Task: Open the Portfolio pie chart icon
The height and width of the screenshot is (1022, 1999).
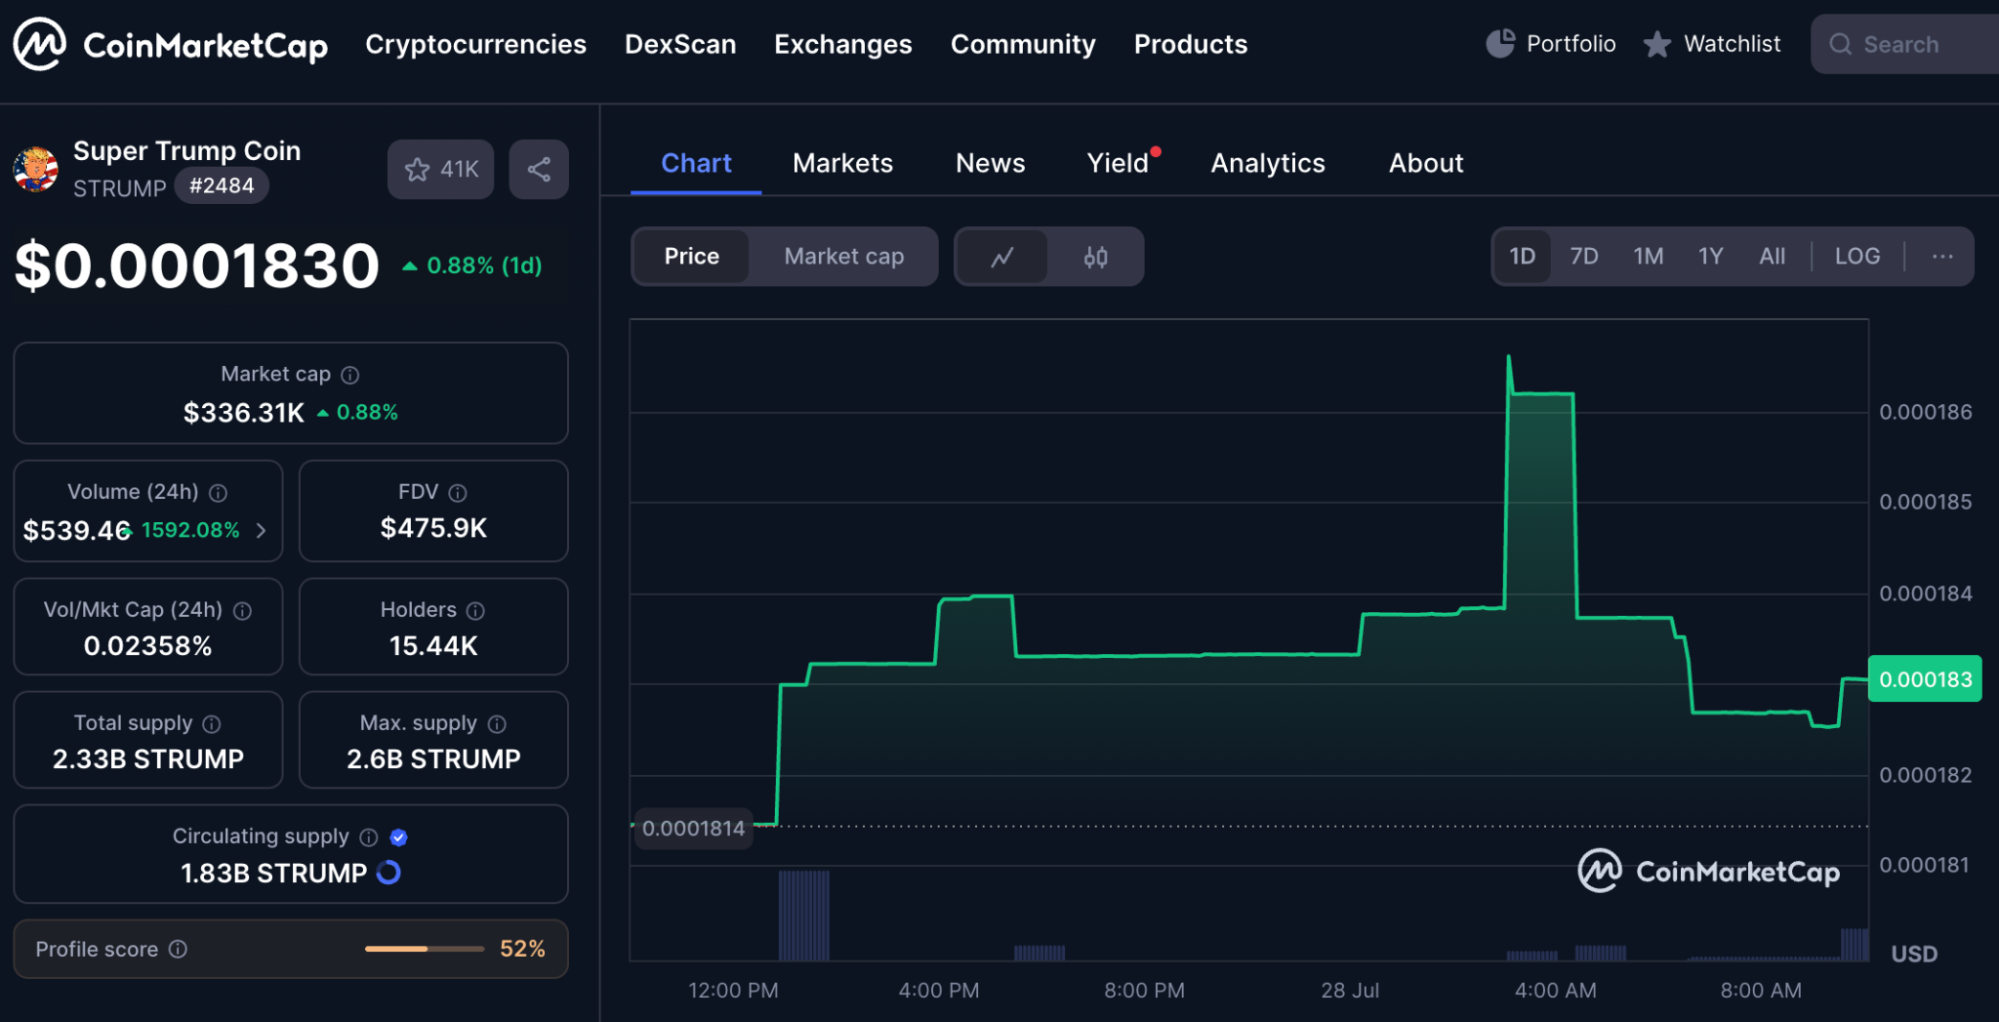Action: click(1500, 44)
